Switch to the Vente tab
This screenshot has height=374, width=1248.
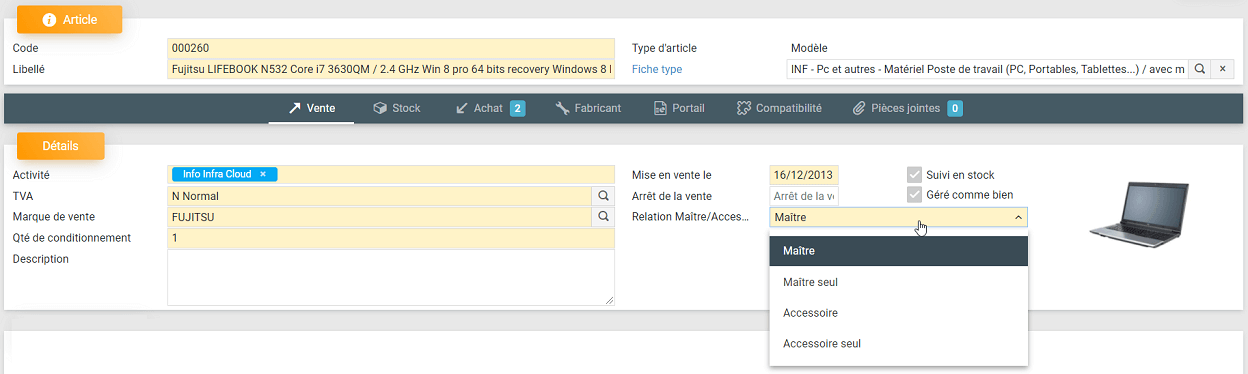[311, 108]
